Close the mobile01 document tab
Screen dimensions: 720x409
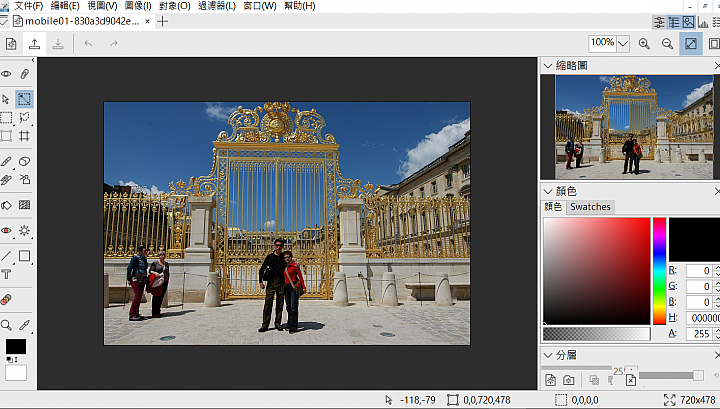[x=147, y=22]
